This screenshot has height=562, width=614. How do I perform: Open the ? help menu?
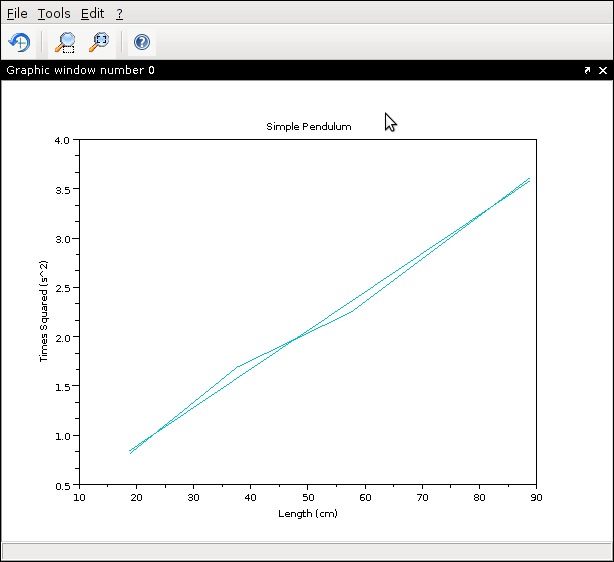click(119, 14)
